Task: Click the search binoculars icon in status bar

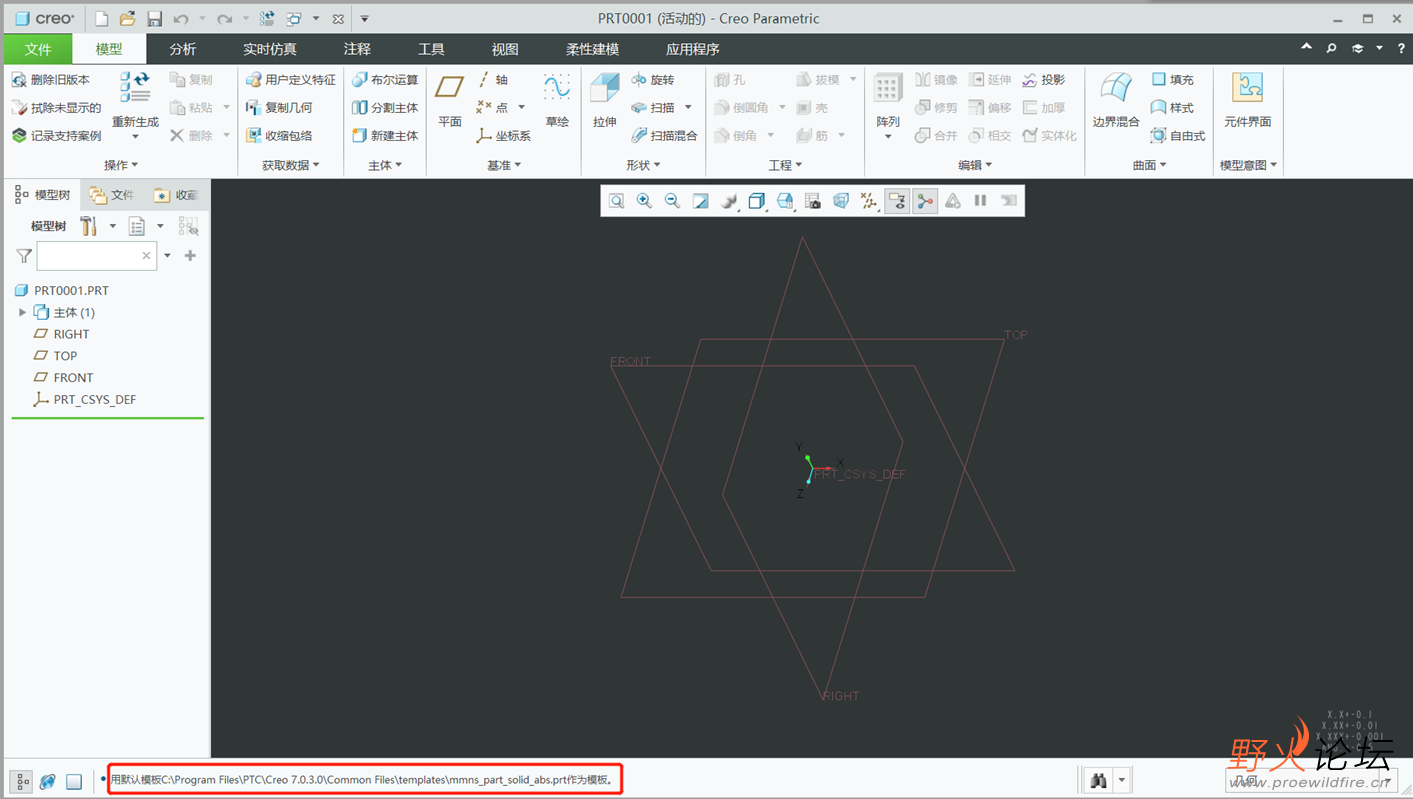Action: click(1099, 780)
